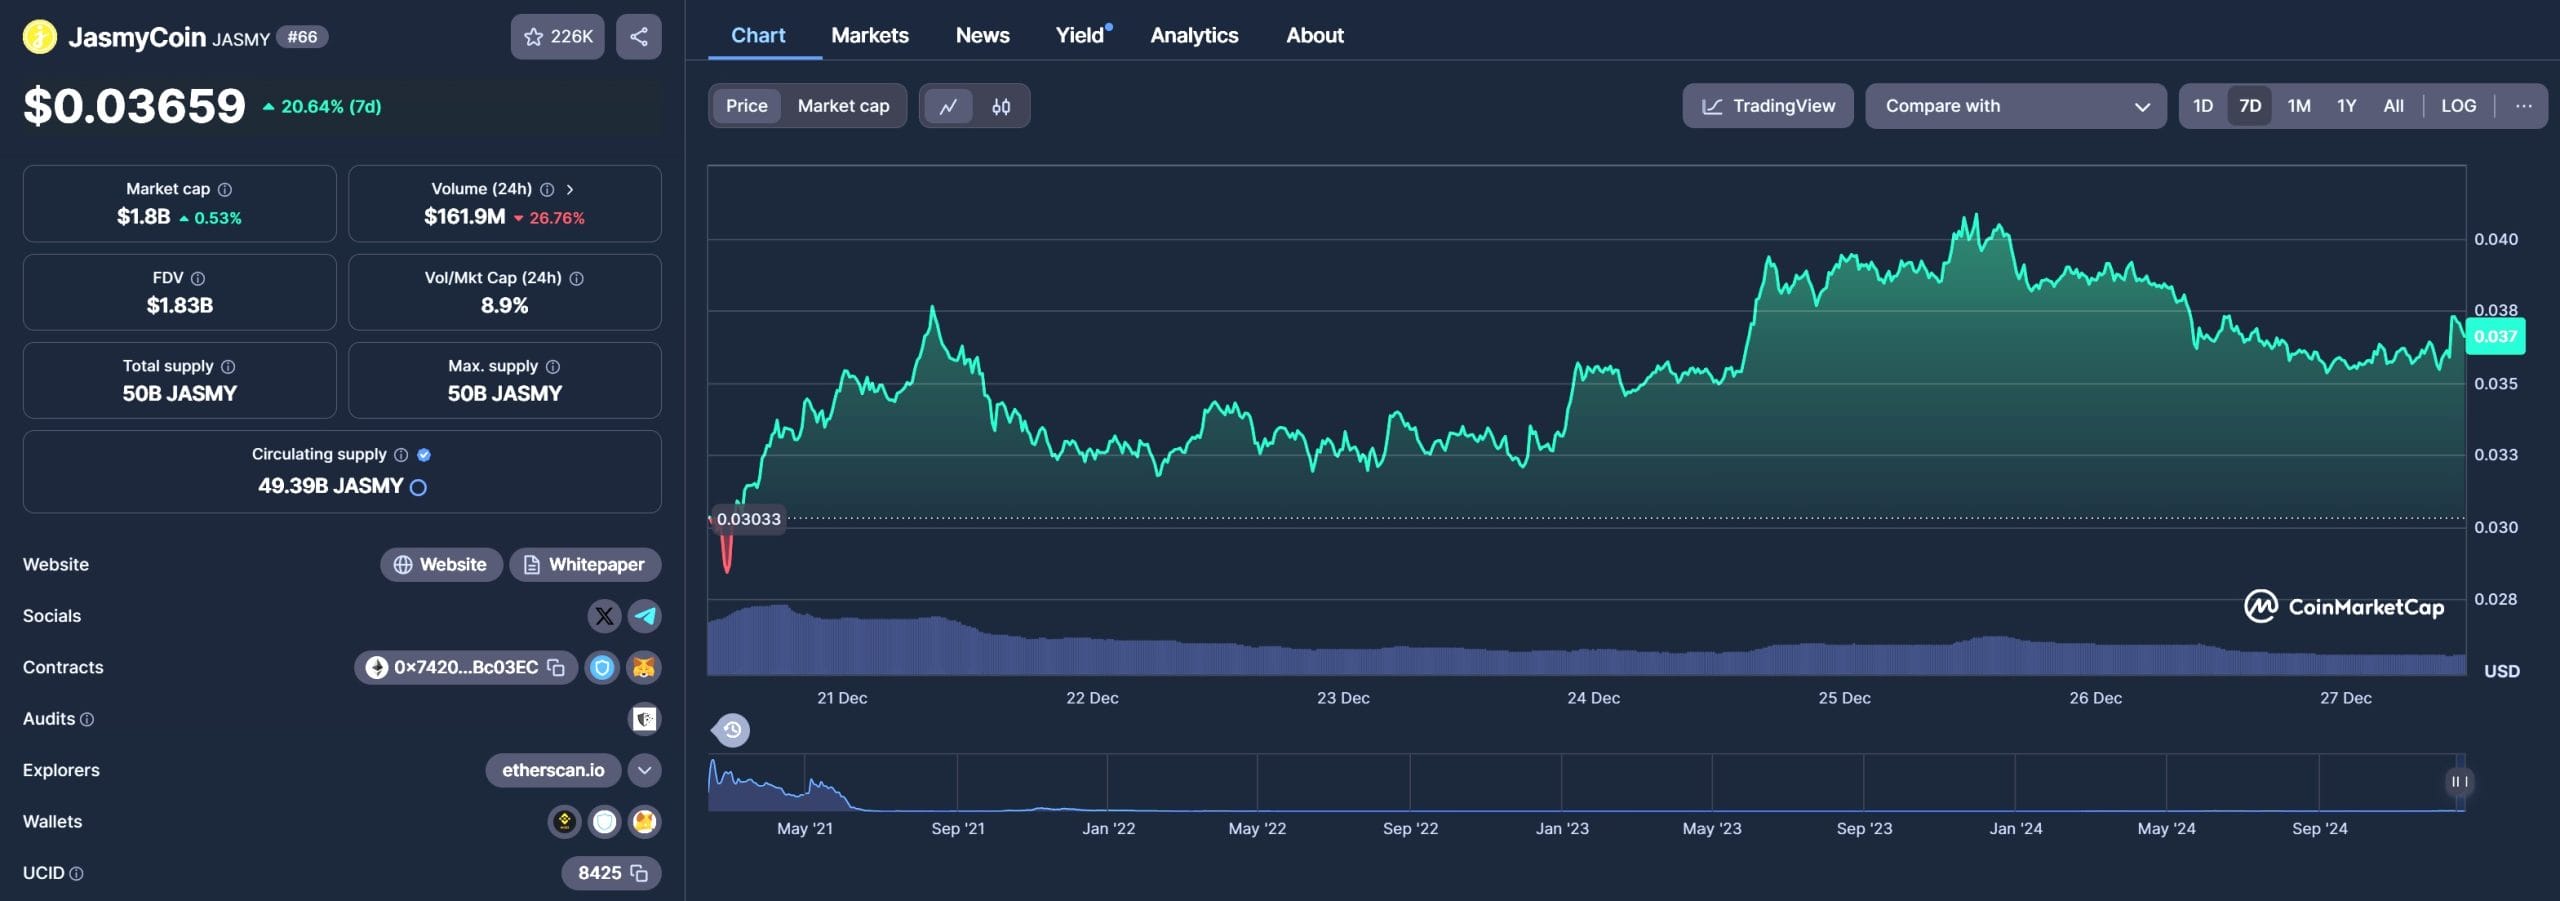2560x901 pixels.
Task: Click the 0.03033 opening price label
Action: tap(748, 519)
